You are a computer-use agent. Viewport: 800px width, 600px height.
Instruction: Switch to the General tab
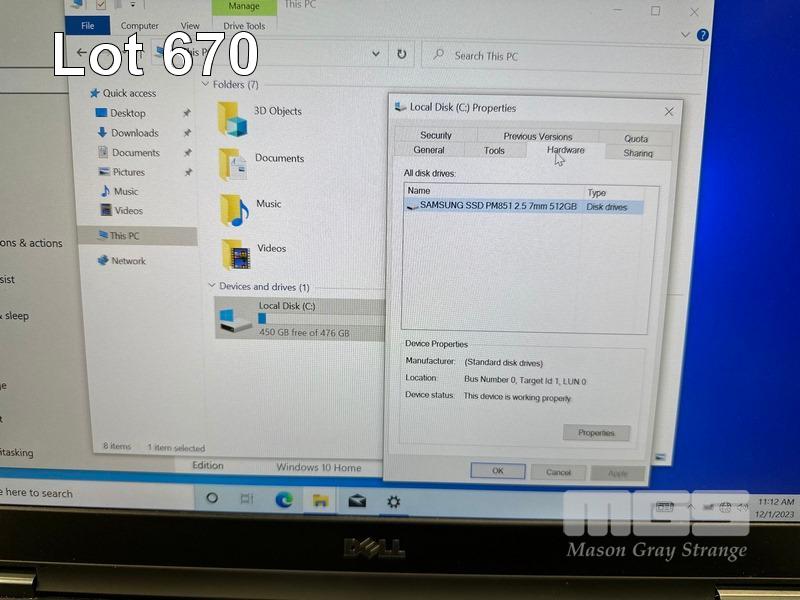[x=429, y=150]
